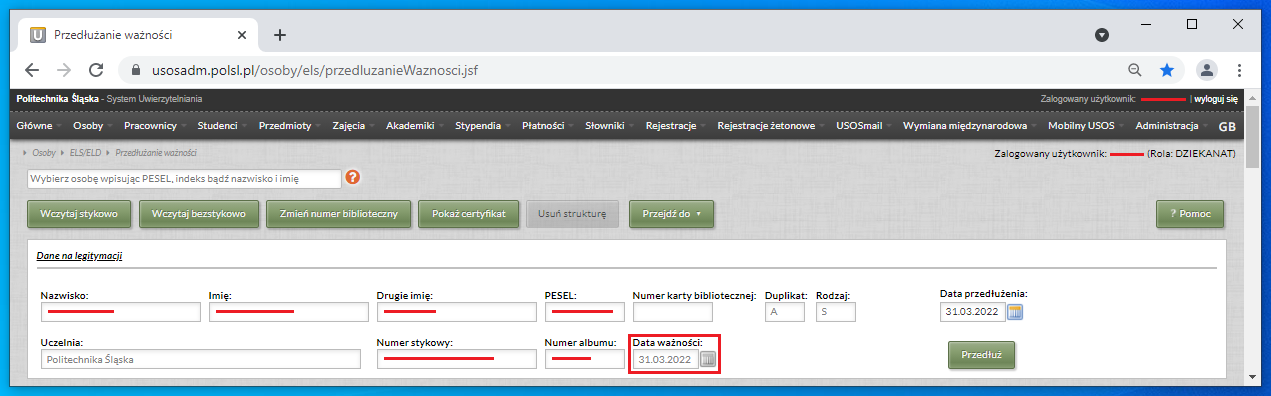Open the USOSmail menu

[862, 126]
